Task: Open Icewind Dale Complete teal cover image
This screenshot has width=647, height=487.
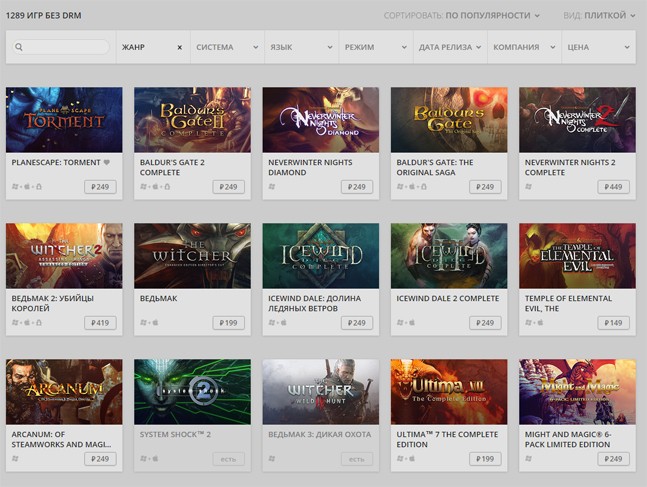Action: [321, 255]
